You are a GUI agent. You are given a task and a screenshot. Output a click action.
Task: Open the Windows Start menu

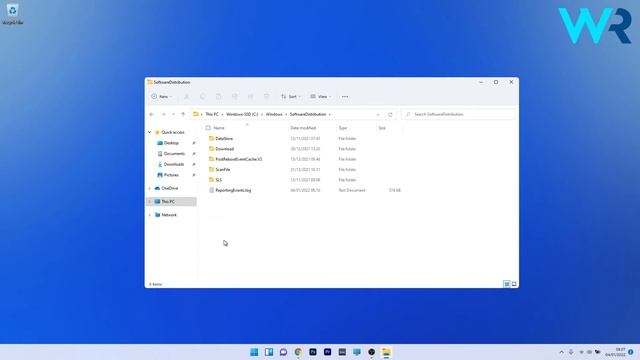pos(254,352)
